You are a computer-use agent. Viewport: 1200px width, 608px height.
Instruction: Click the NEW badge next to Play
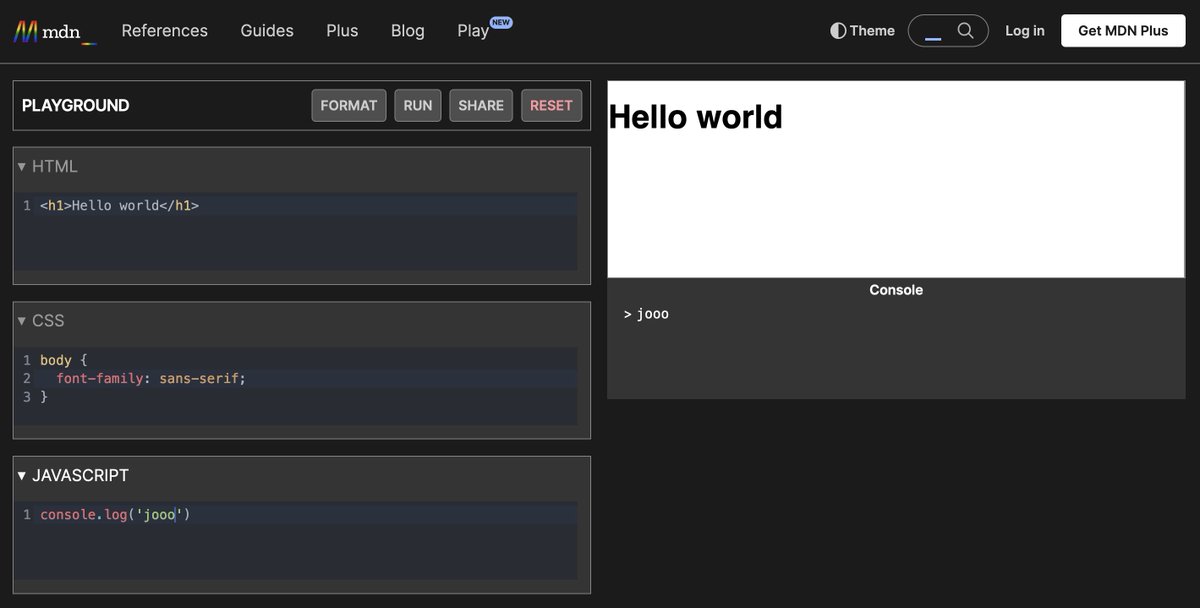click(x=501, y=22)
